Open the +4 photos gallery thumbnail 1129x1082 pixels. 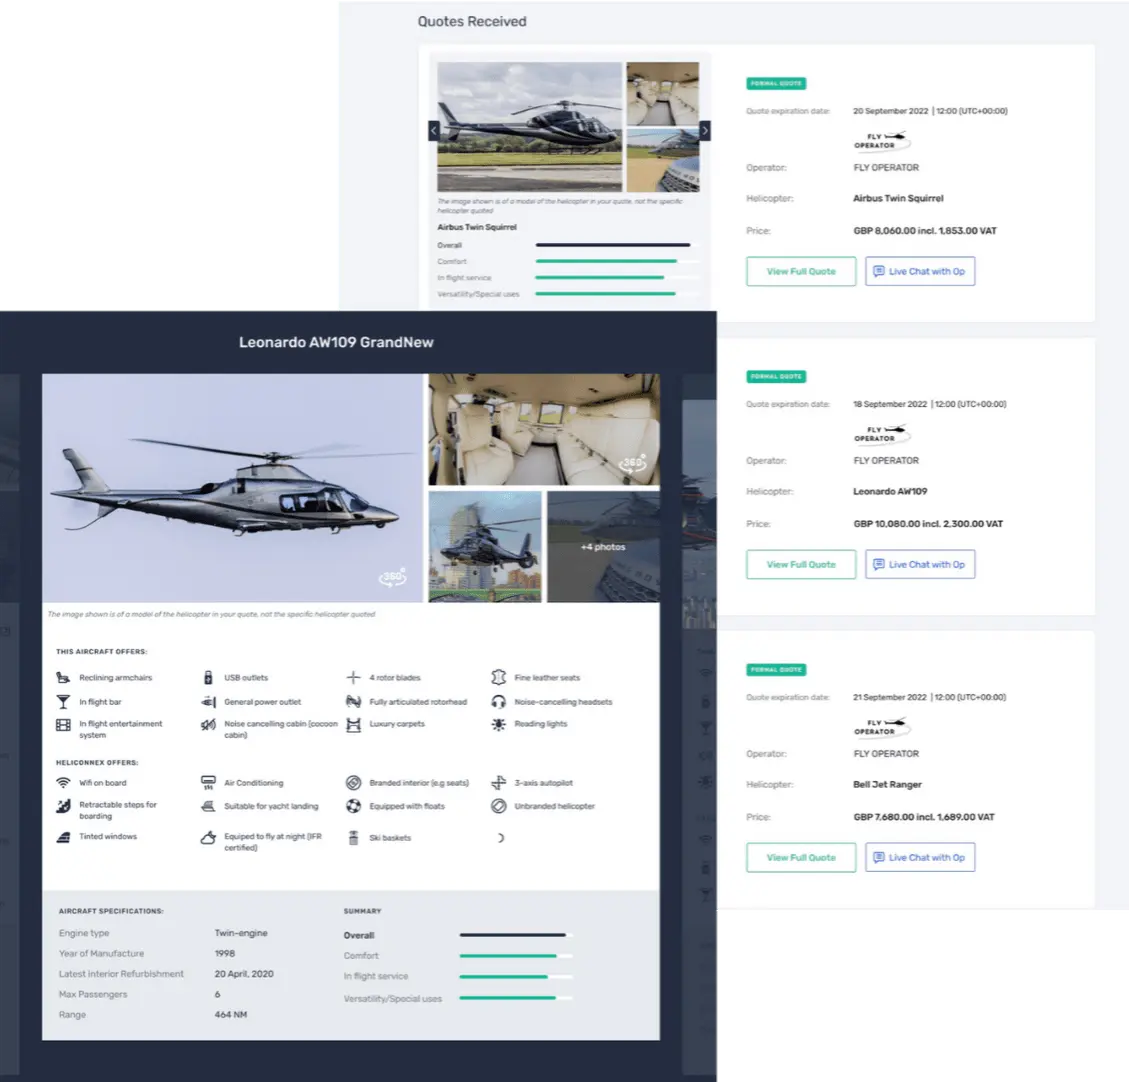[603, 547]
